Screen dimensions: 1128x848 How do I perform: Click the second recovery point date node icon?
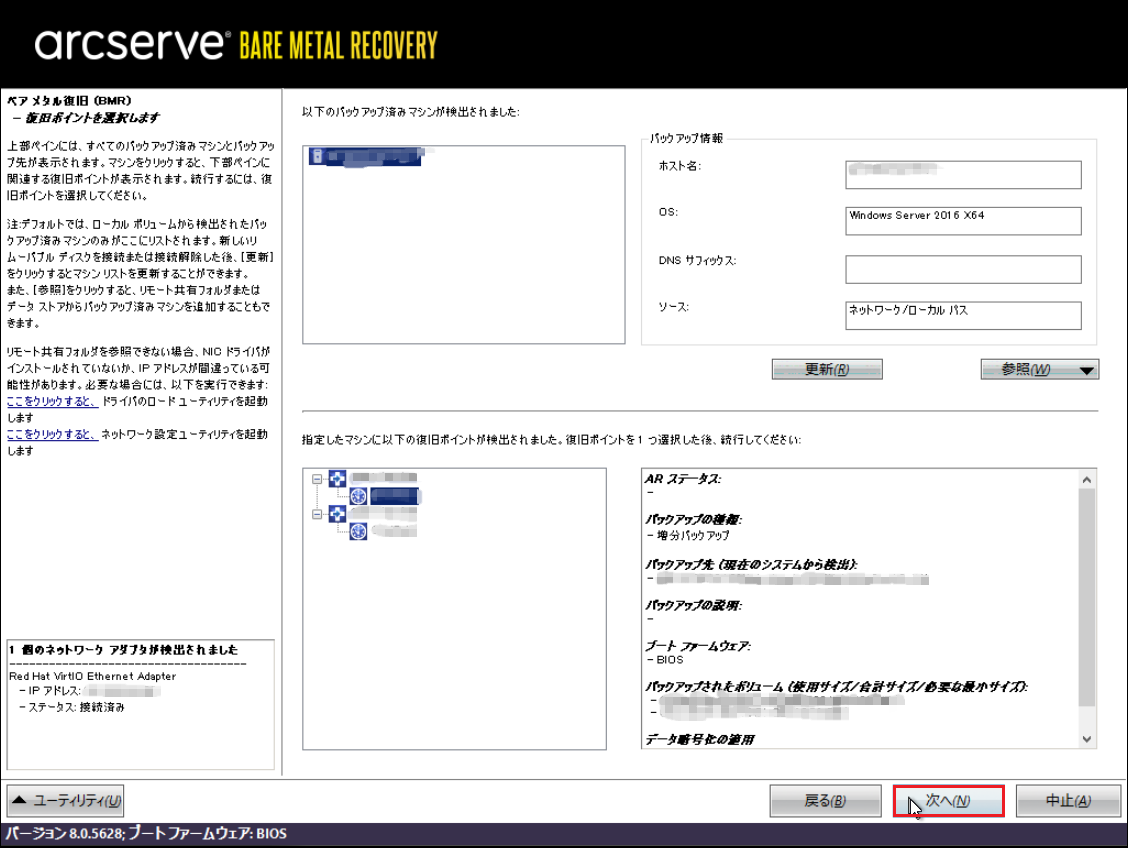coord(337,513)
